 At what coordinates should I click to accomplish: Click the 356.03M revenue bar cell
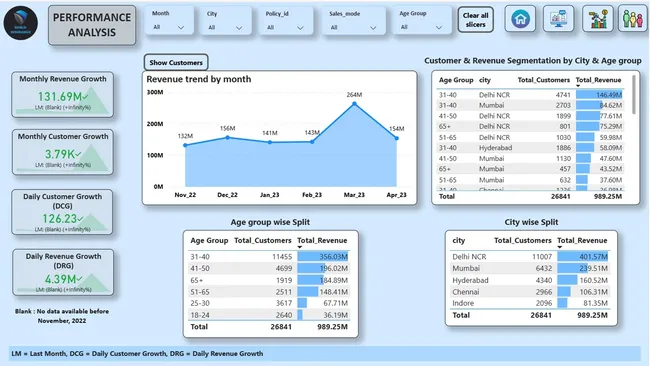pyautogui.click(x=323, y=257)
